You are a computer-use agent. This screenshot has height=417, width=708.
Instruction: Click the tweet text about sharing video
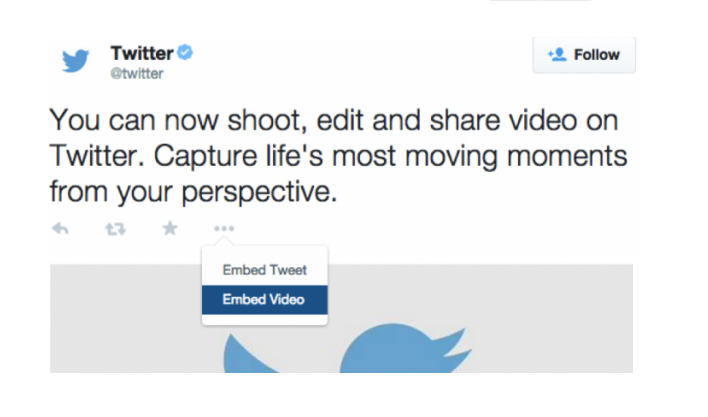338,156
